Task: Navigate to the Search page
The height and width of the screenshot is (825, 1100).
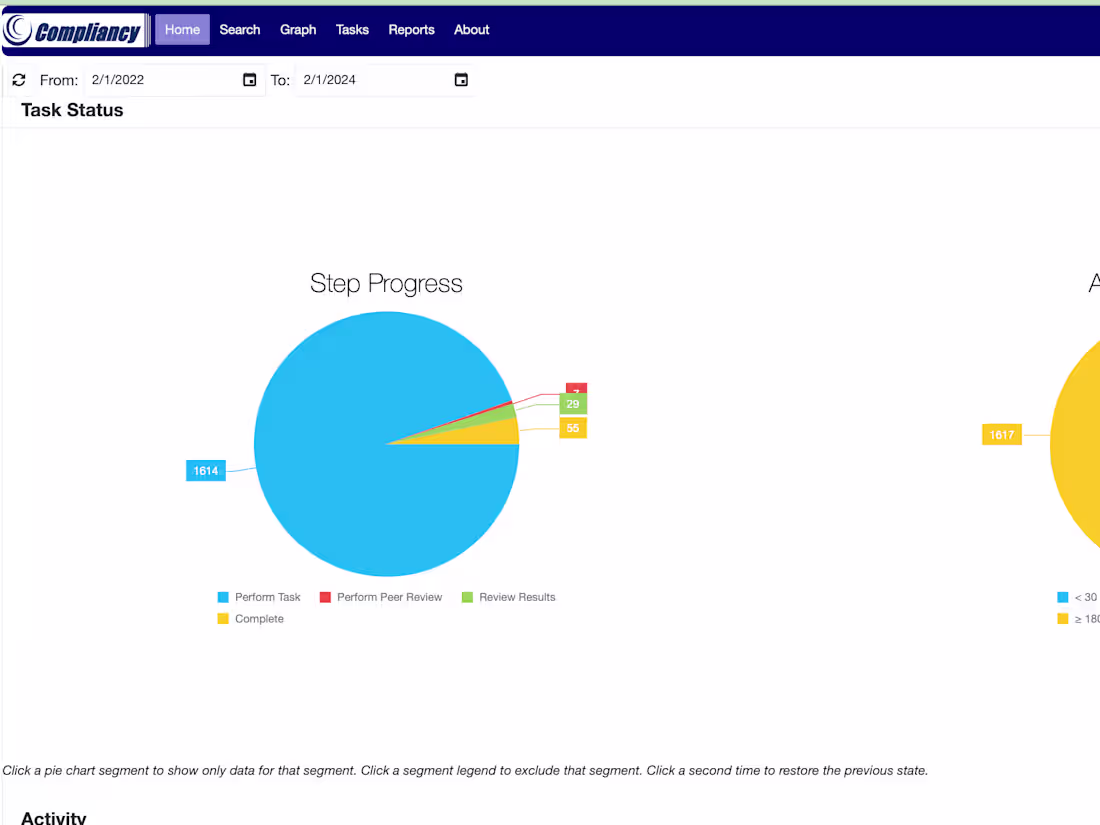Action: coord(239,30)
